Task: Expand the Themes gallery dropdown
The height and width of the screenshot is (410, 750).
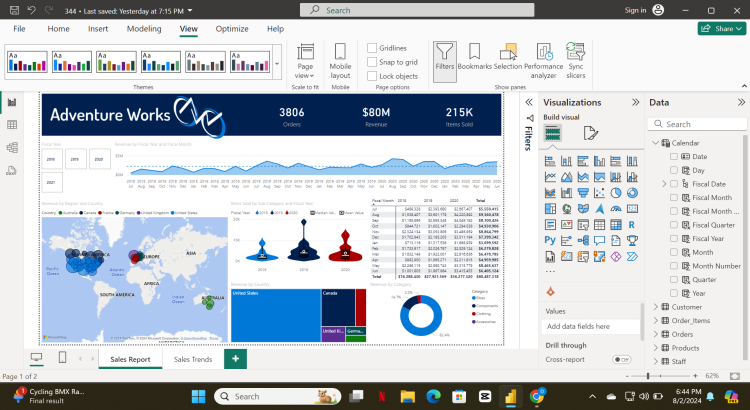Action: click(277, 63)
